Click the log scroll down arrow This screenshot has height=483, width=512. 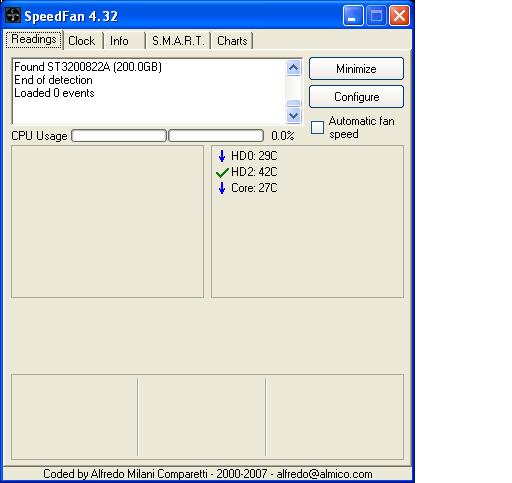pos(293,116)
